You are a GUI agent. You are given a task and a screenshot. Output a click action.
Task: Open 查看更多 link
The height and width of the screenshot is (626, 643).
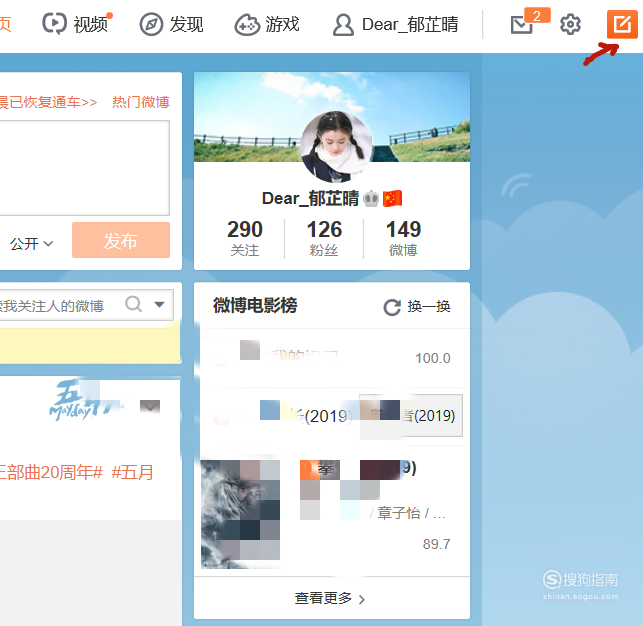329,599
